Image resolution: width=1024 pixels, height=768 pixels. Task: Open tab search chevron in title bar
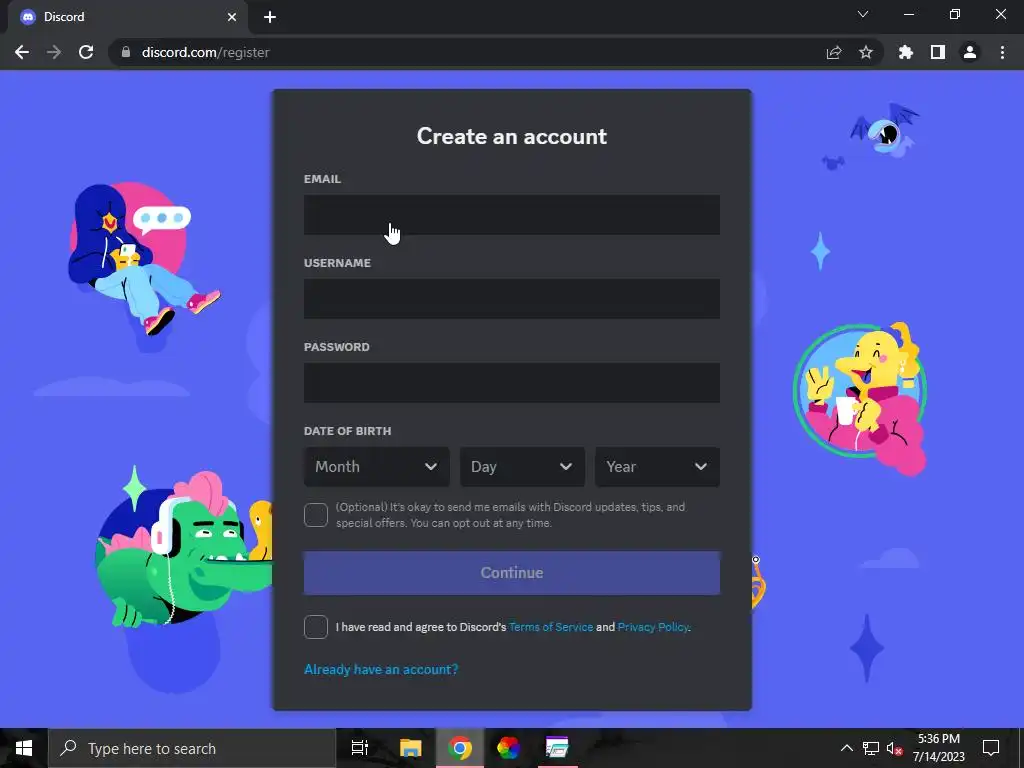863,14
